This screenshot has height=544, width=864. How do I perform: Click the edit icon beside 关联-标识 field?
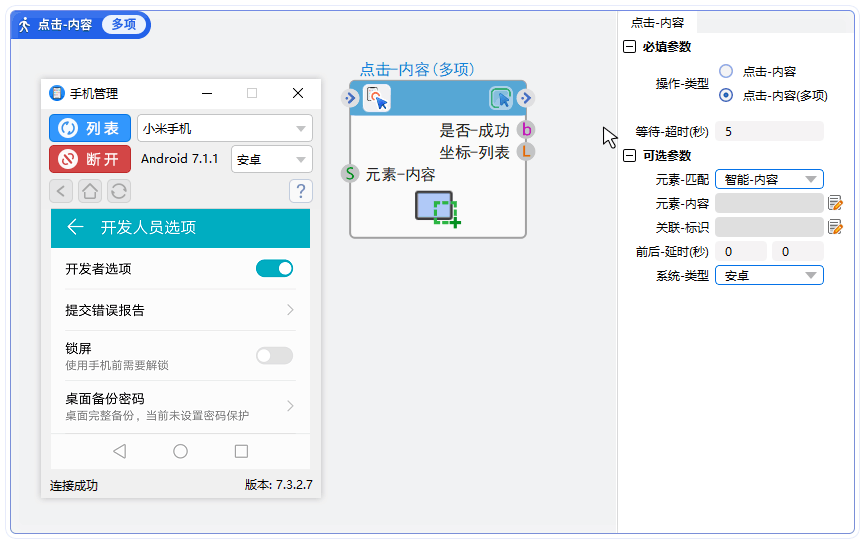[x=835, y=227]
